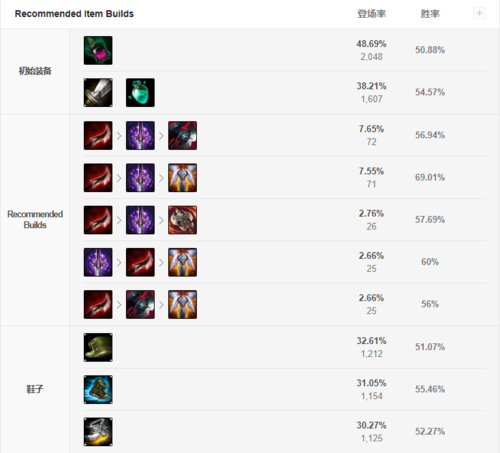Click the 登场率 column header

(371, 14)
